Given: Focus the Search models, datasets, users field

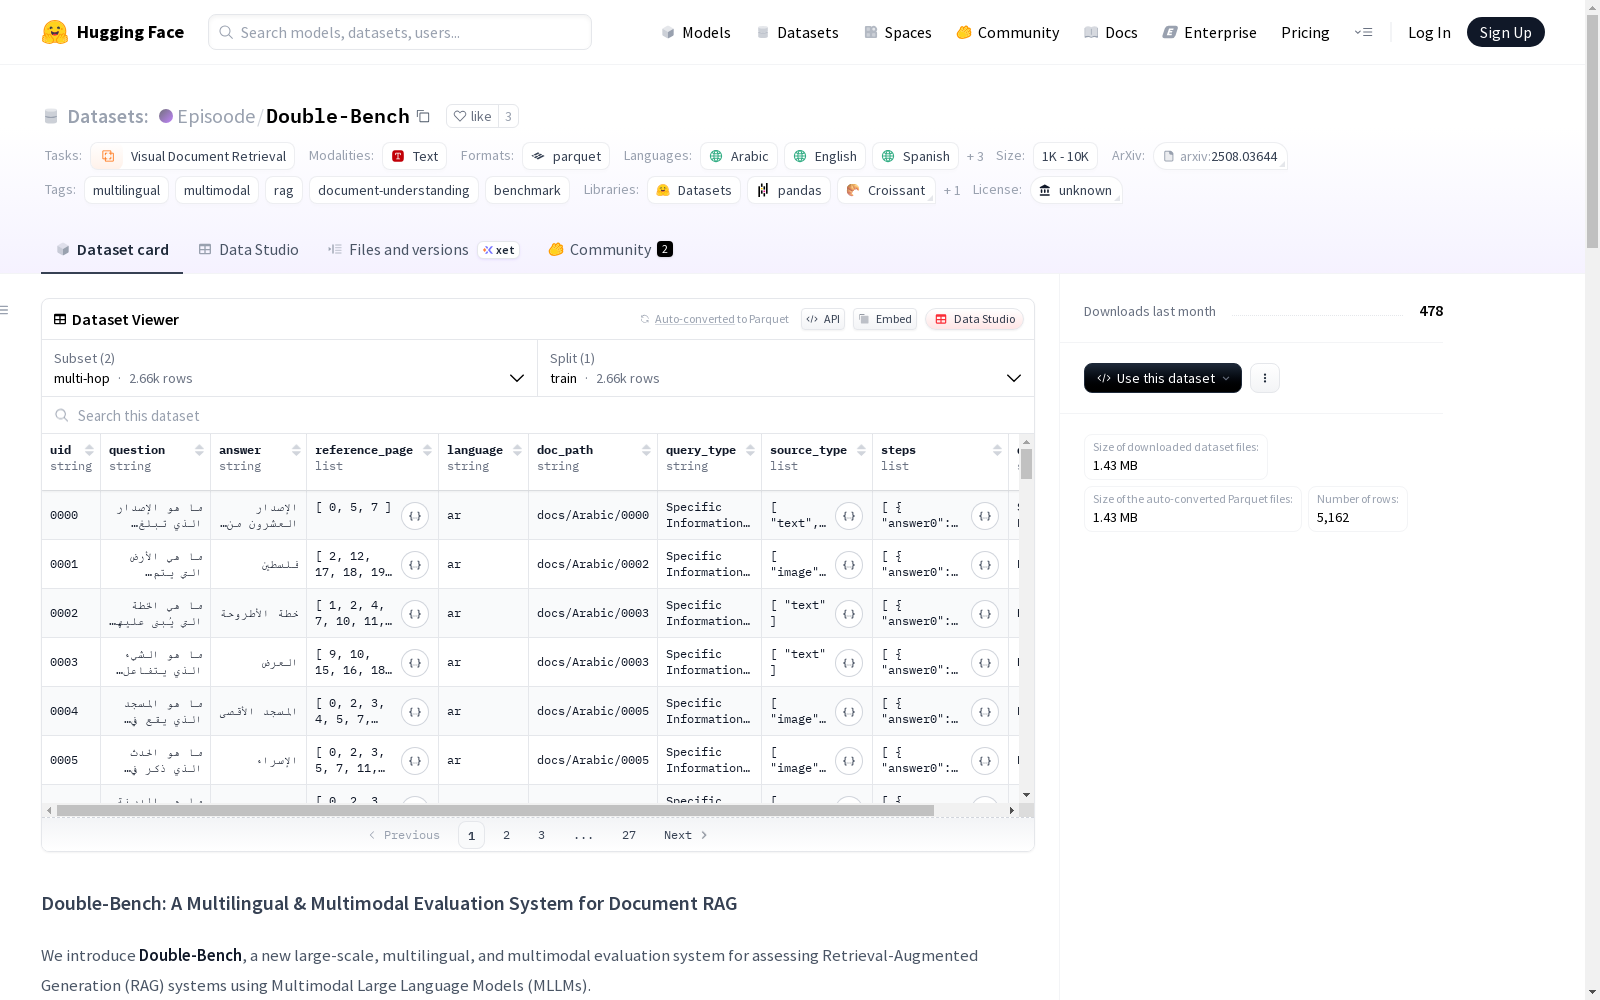Looking at the screenshot, I should [x=400, y=32].
